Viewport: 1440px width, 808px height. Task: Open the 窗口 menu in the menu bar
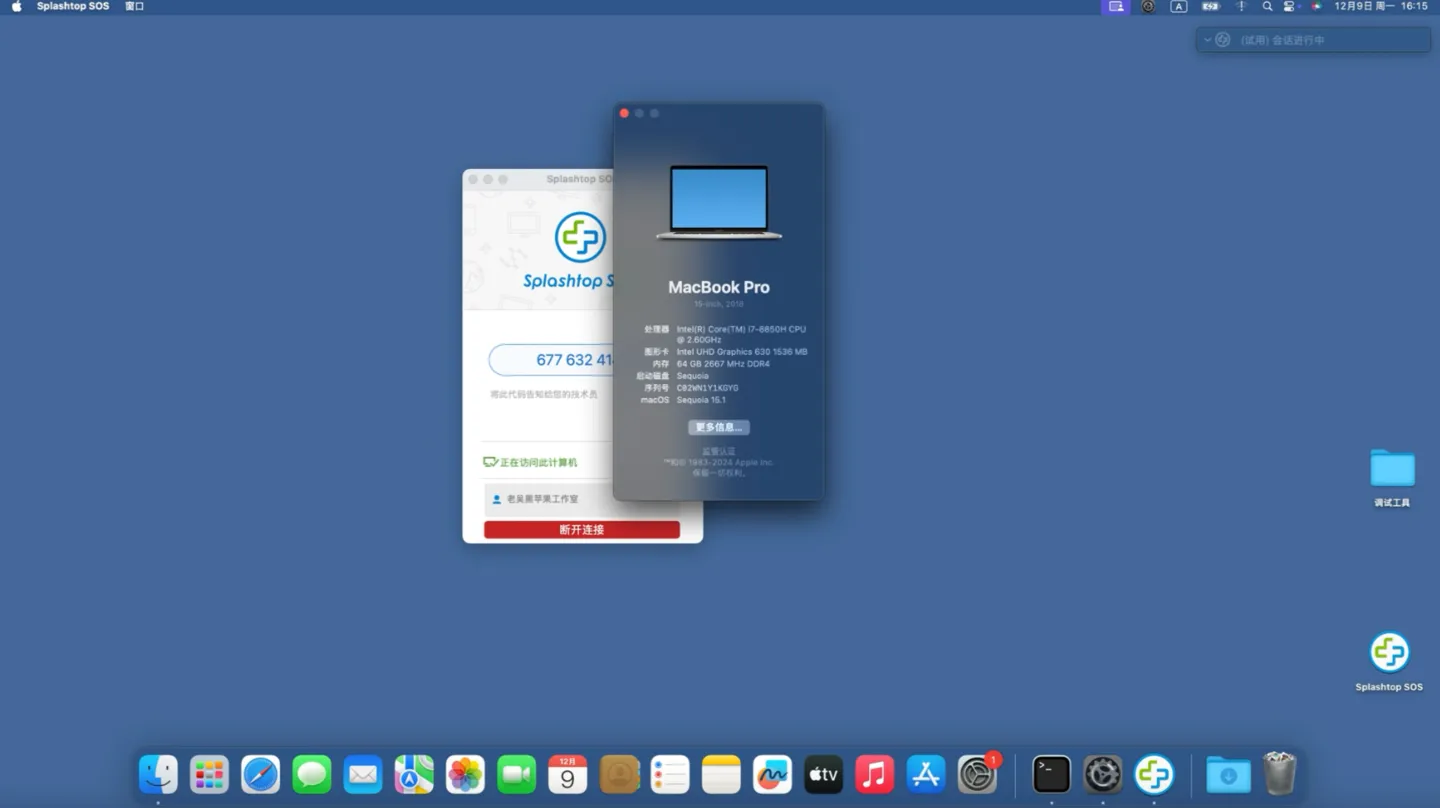coord(134,6)
